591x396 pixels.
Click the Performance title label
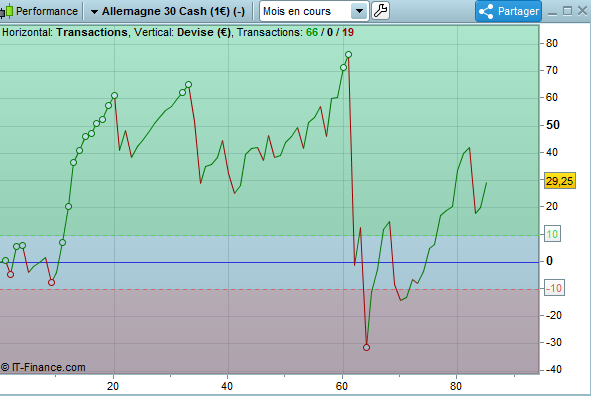(47, 11)
